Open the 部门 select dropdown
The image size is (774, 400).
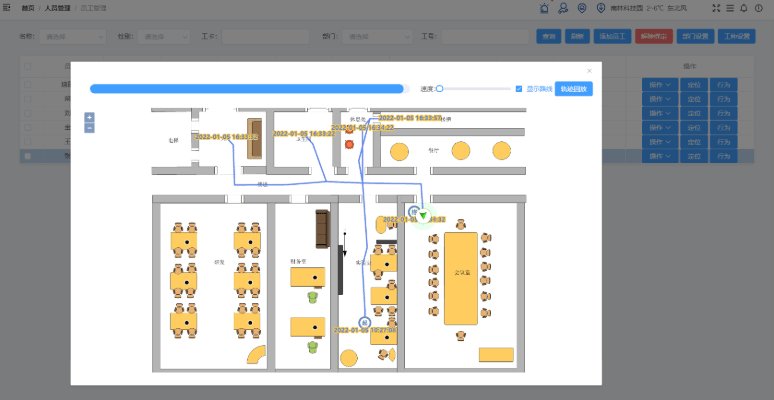pyautogui.click(x=377, y=36)
